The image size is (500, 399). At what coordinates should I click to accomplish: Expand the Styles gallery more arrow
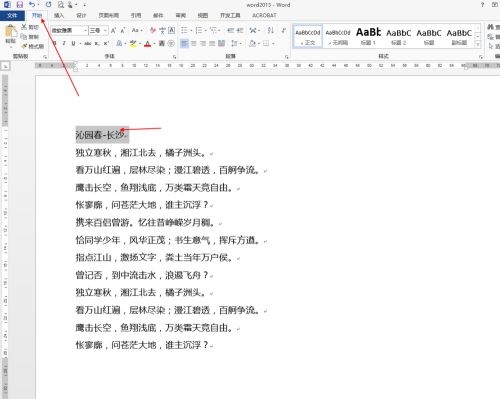pyautogui.click(x=478, y=44)
